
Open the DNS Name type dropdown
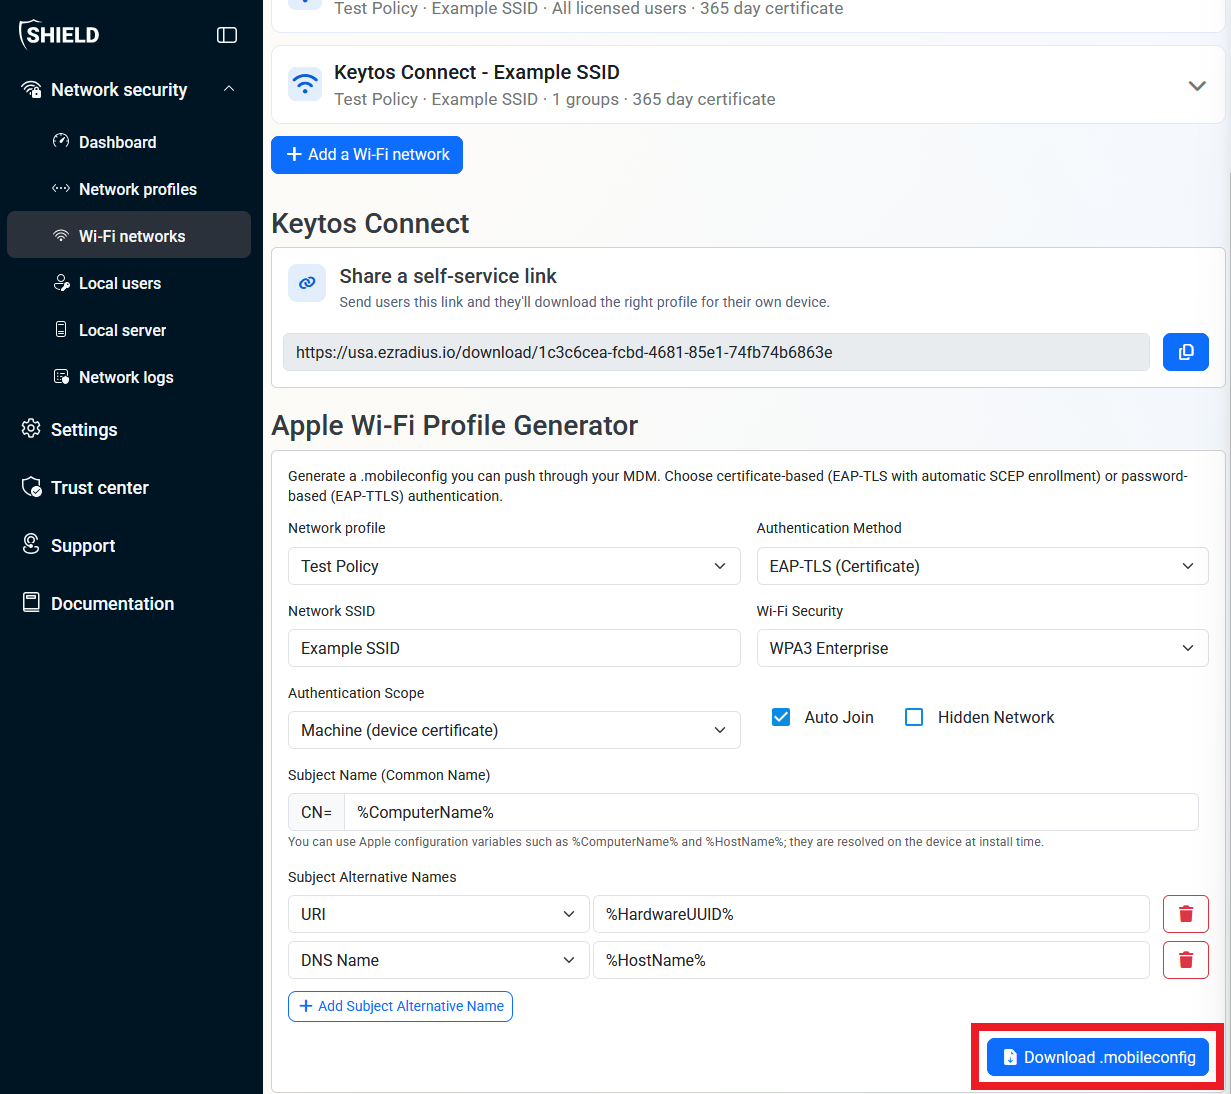pos(438,960)
